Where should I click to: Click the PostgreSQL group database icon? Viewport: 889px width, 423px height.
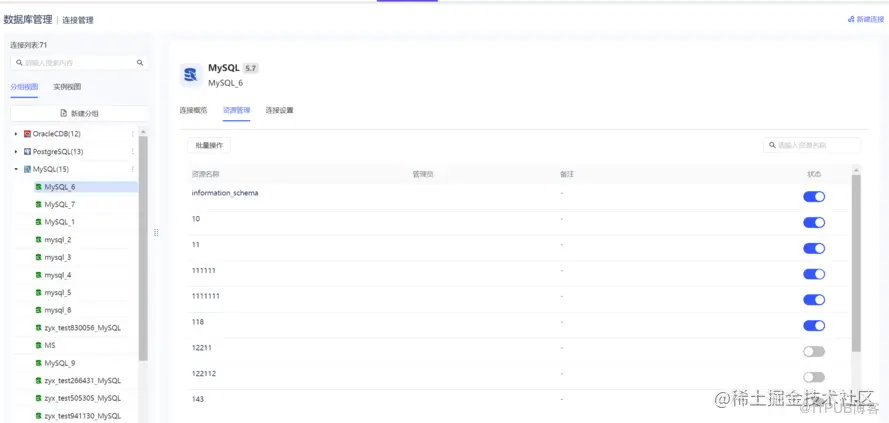pyautogui.click(x=27, y=151)
